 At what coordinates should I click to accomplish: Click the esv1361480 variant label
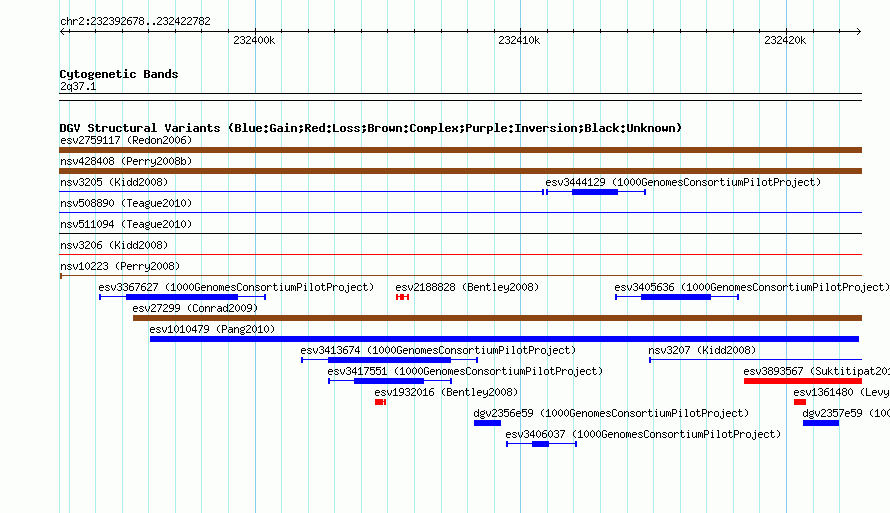[x=842, y=392]
